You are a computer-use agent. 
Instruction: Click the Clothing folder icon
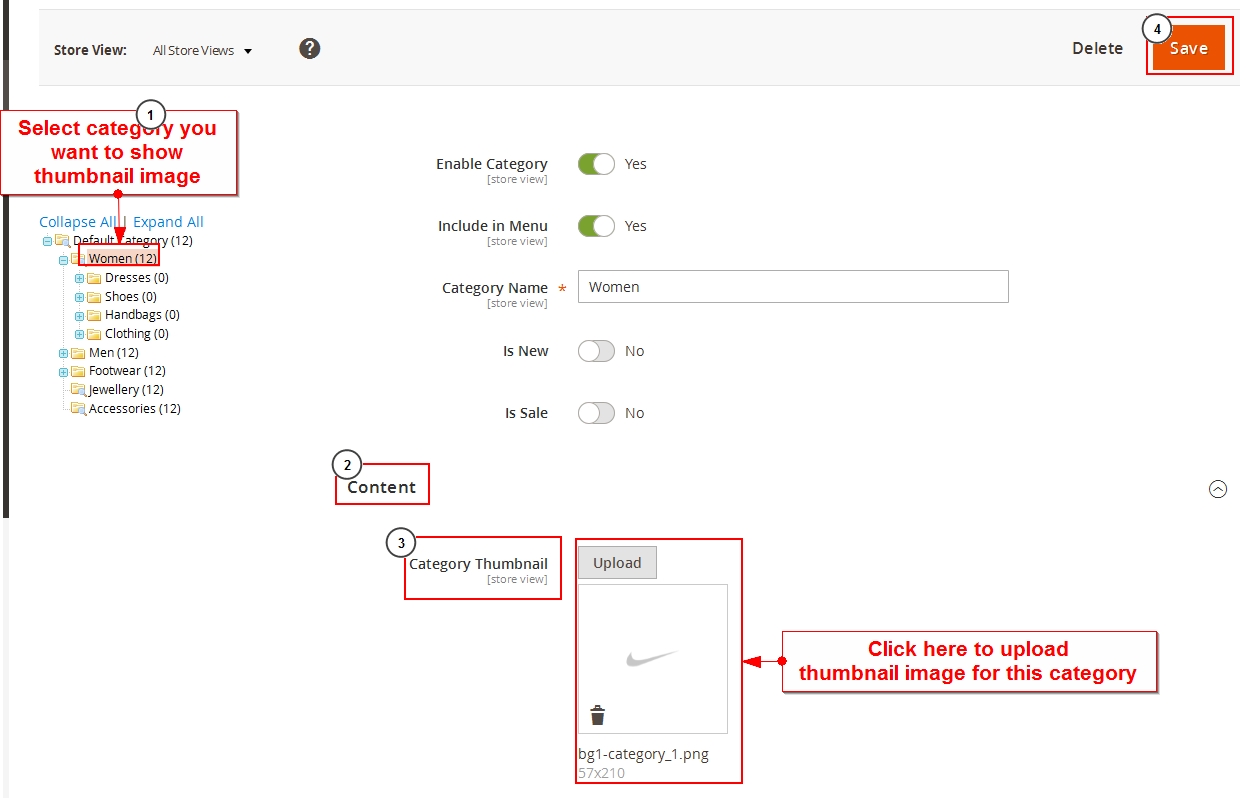(94, 334)
